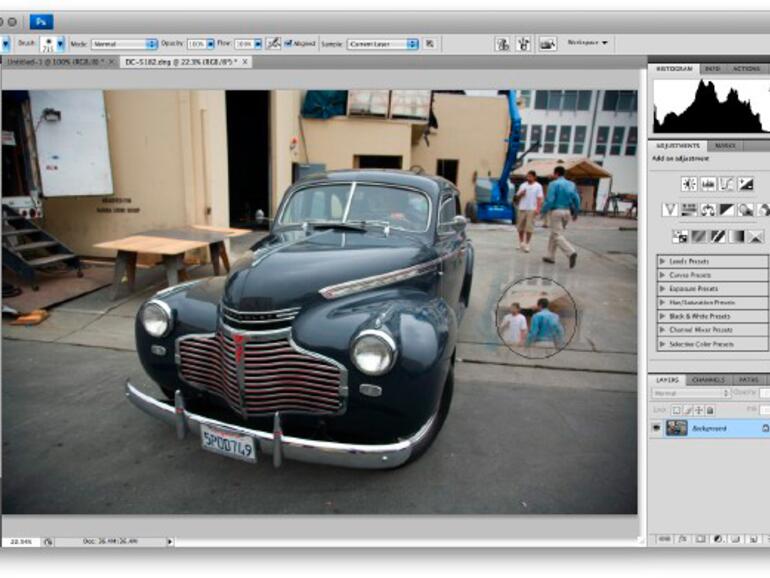Lock all on the layer via padlock icon
Screen dimensions: 770x578
tap(709, 410)
